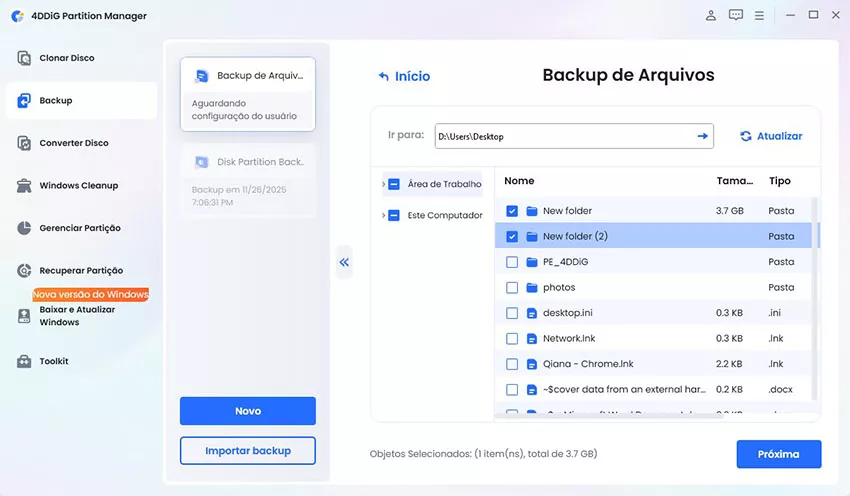Check the Qiana - Chrome.lnk checkbox

[512, 364]
